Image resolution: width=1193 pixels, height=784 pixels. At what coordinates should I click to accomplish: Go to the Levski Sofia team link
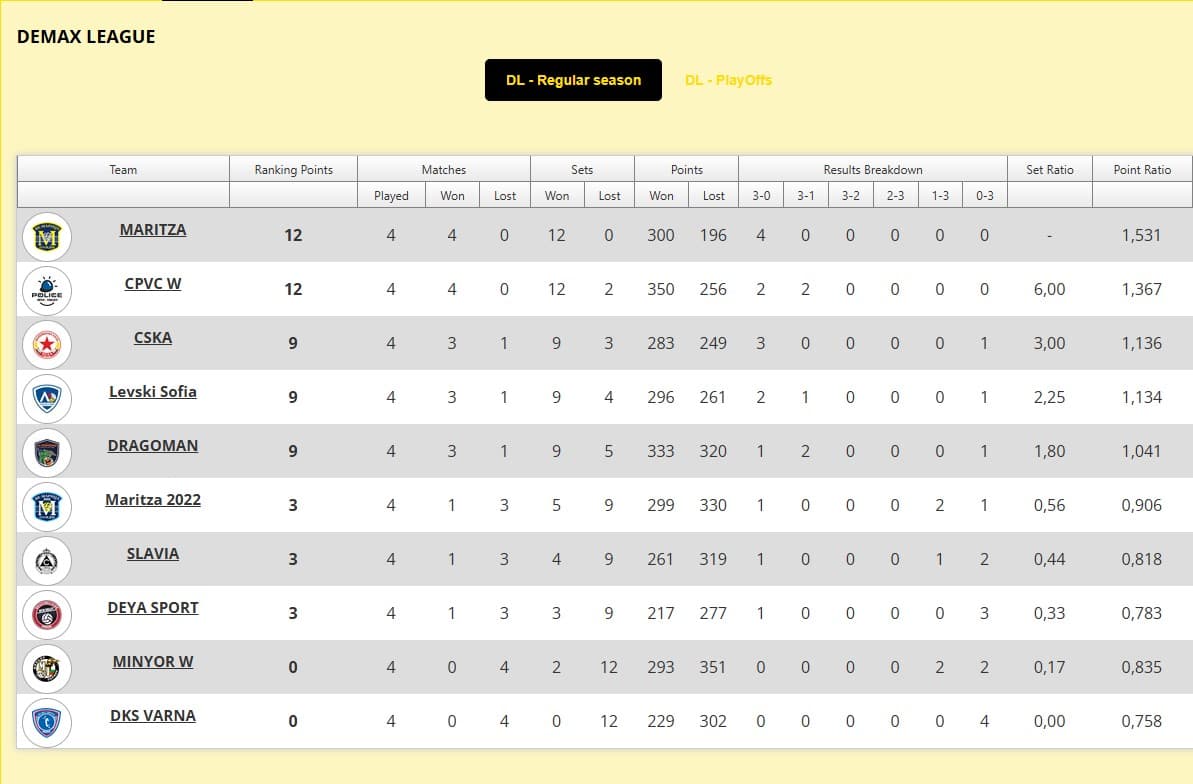click(153, 392)
